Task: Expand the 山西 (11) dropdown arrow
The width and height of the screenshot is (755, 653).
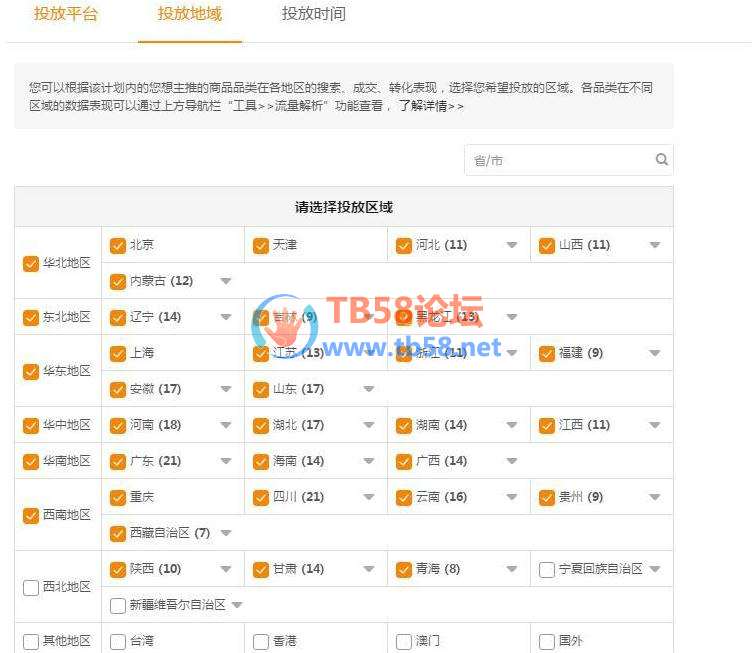Action: tap(655, 246)
